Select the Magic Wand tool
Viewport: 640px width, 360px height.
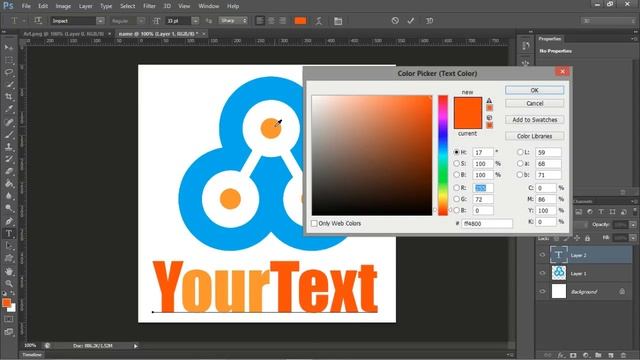(x=9, y=84)
